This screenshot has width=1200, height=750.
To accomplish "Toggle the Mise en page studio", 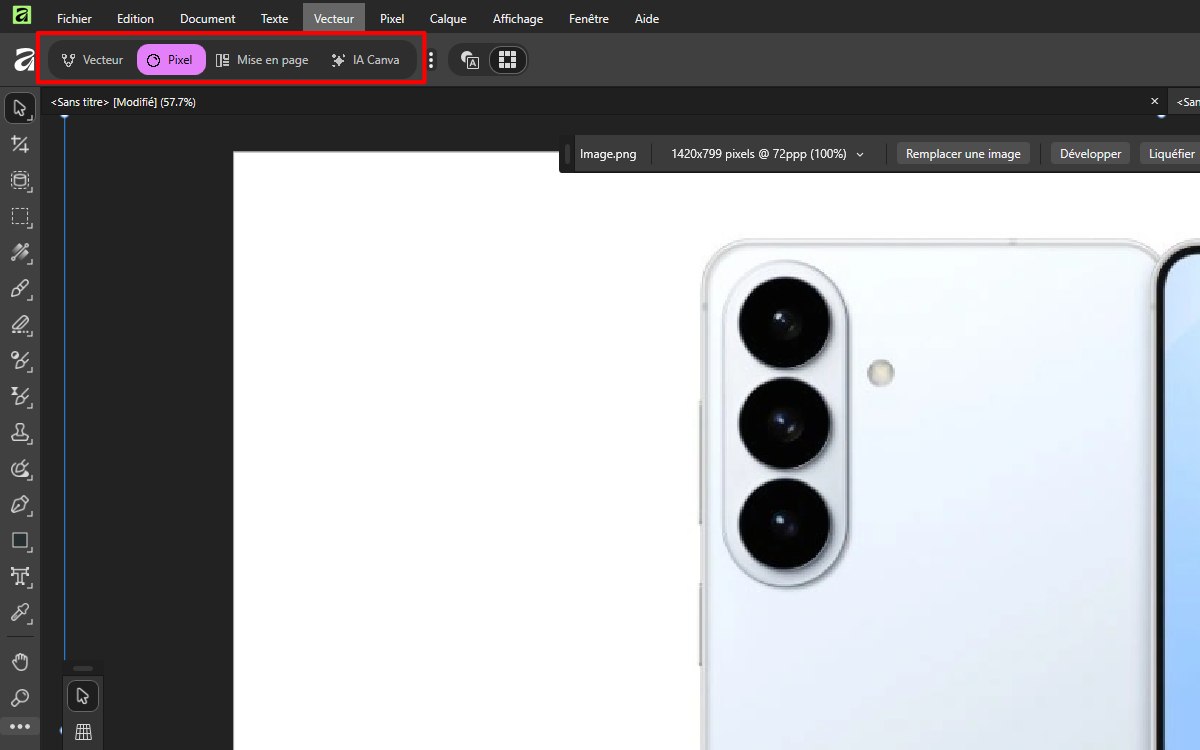I will (262, 60).
